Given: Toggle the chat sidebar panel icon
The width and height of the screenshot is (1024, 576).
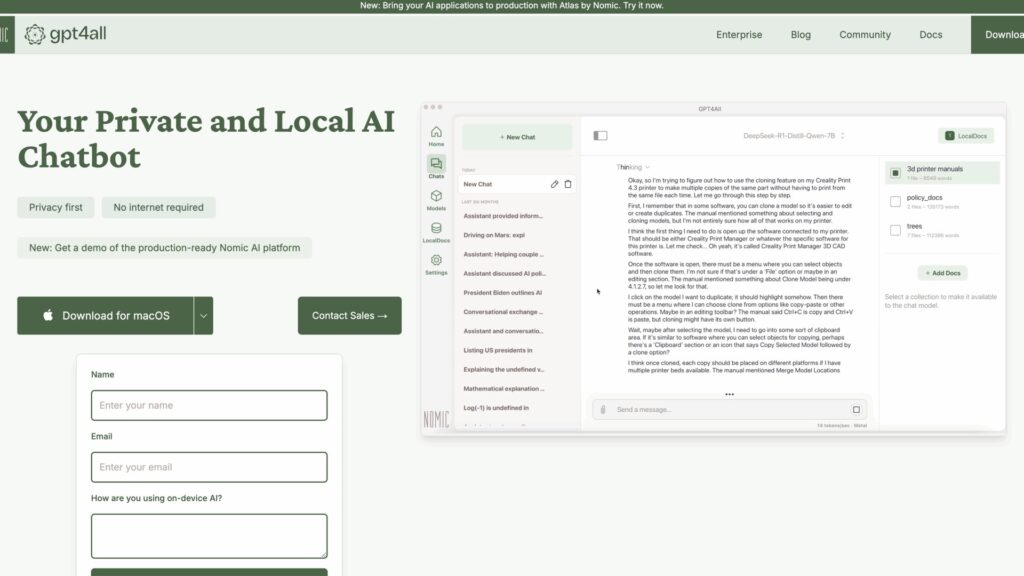Looking at the screenshot, I should pyautogui.click(x=600, y=136).
